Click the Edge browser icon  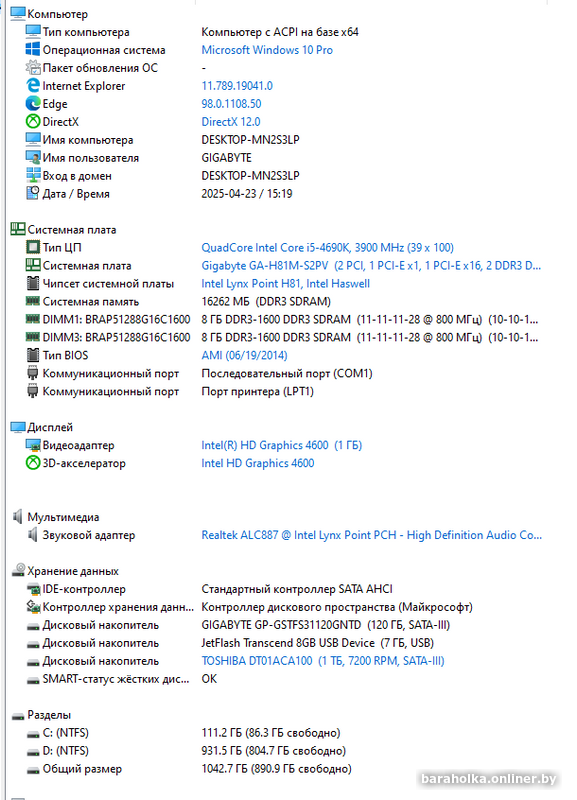coord(33,104)
